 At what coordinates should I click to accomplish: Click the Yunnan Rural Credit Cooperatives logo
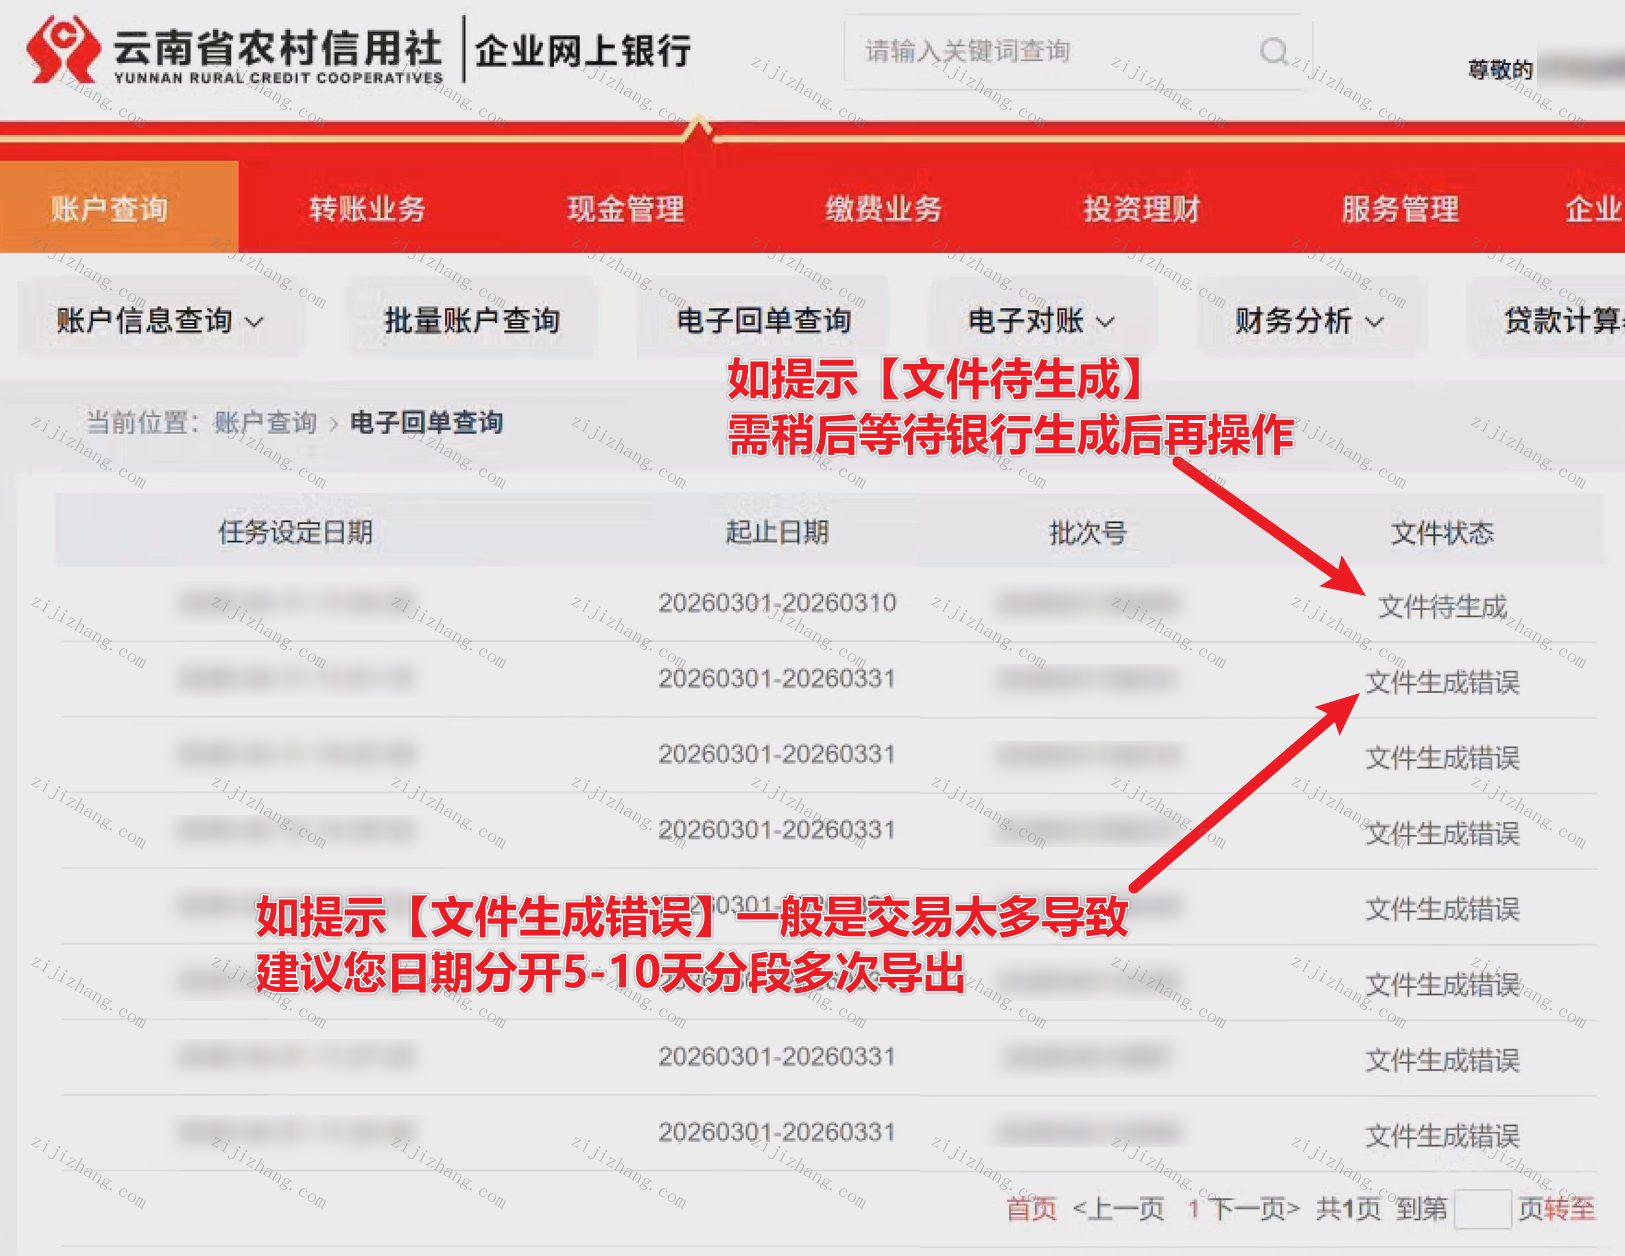click(x=64, y=50)
